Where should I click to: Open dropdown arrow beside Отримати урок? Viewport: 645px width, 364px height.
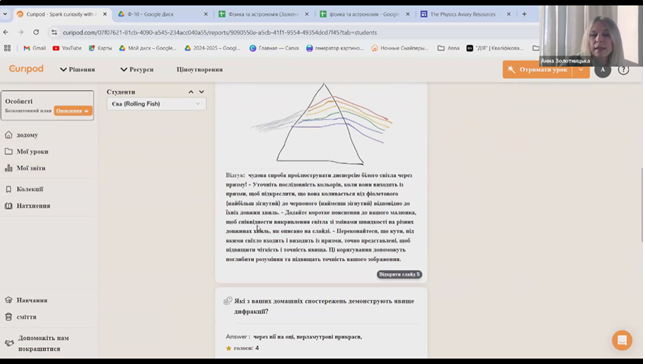point(581,70)
